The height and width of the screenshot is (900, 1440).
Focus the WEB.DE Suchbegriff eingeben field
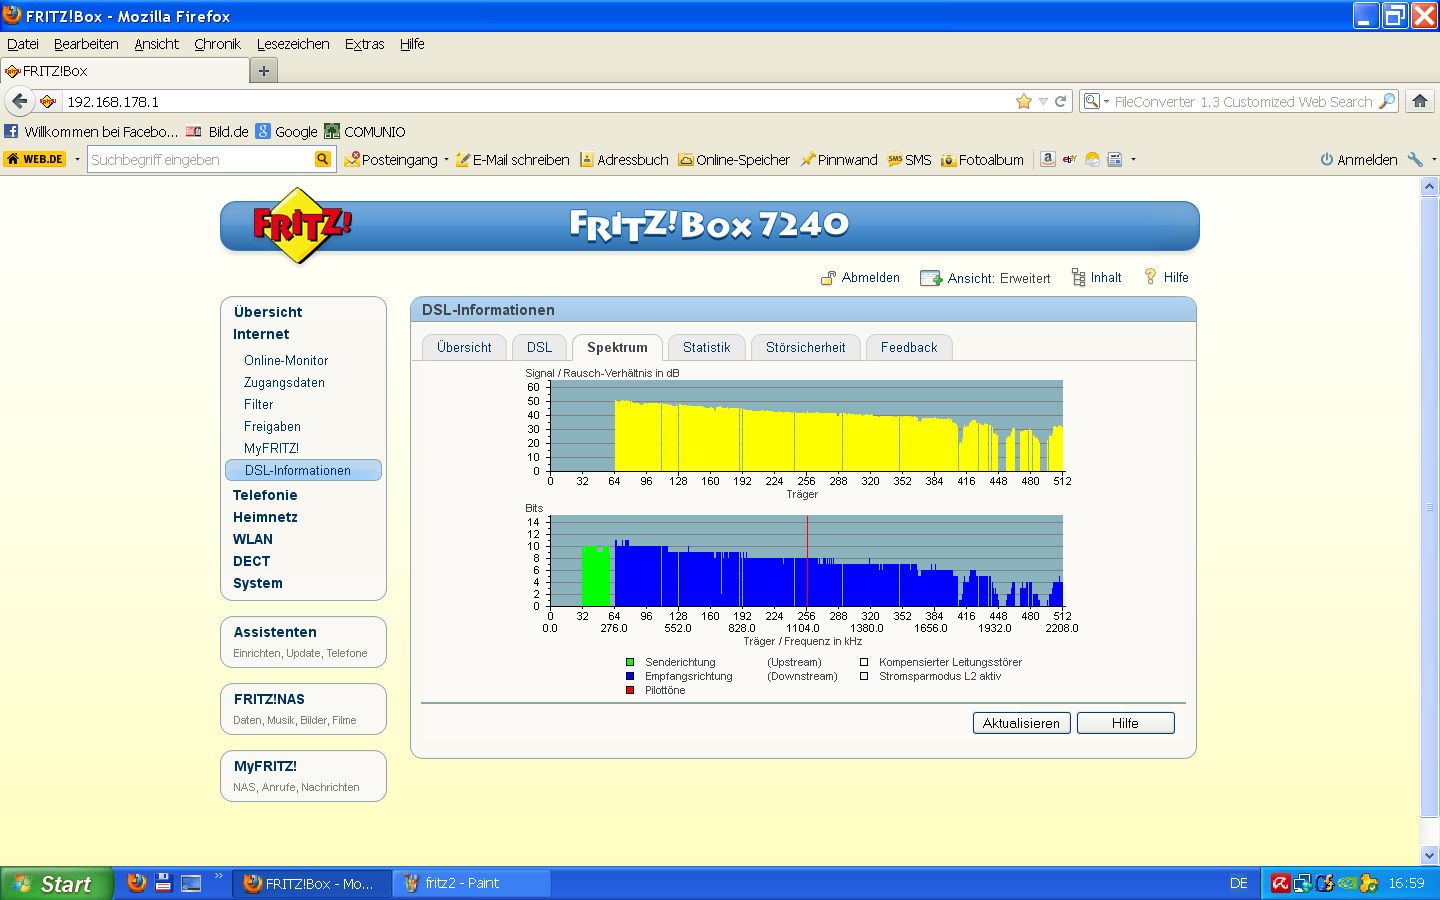pos(200,159)
